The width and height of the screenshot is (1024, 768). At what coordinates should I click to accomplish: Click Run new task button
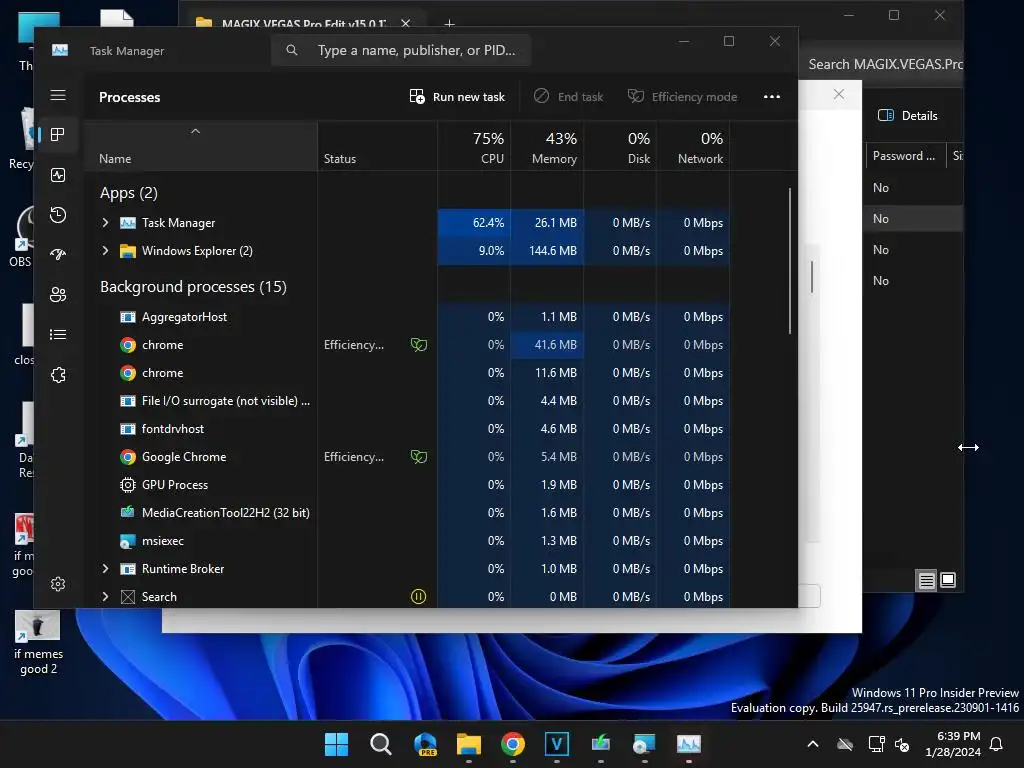(x=457, y=97)
